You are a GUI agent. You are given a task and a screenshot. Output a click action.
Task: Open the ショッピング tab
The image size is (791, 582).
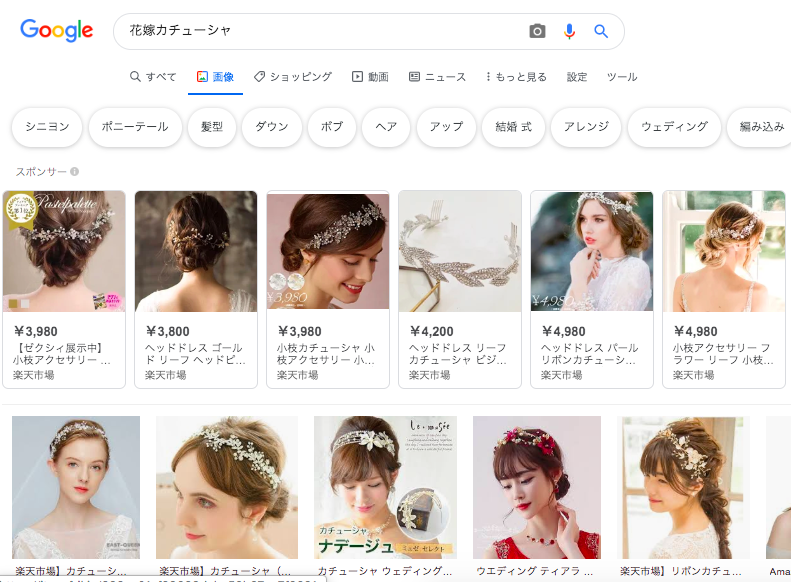[x=293, y=77]
